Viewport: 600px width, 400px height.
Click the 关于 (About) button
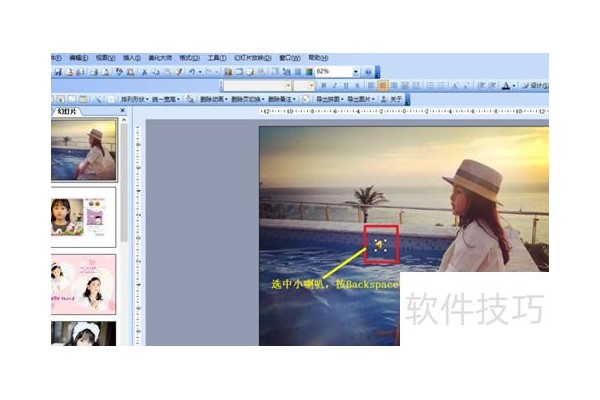point(395,99)
